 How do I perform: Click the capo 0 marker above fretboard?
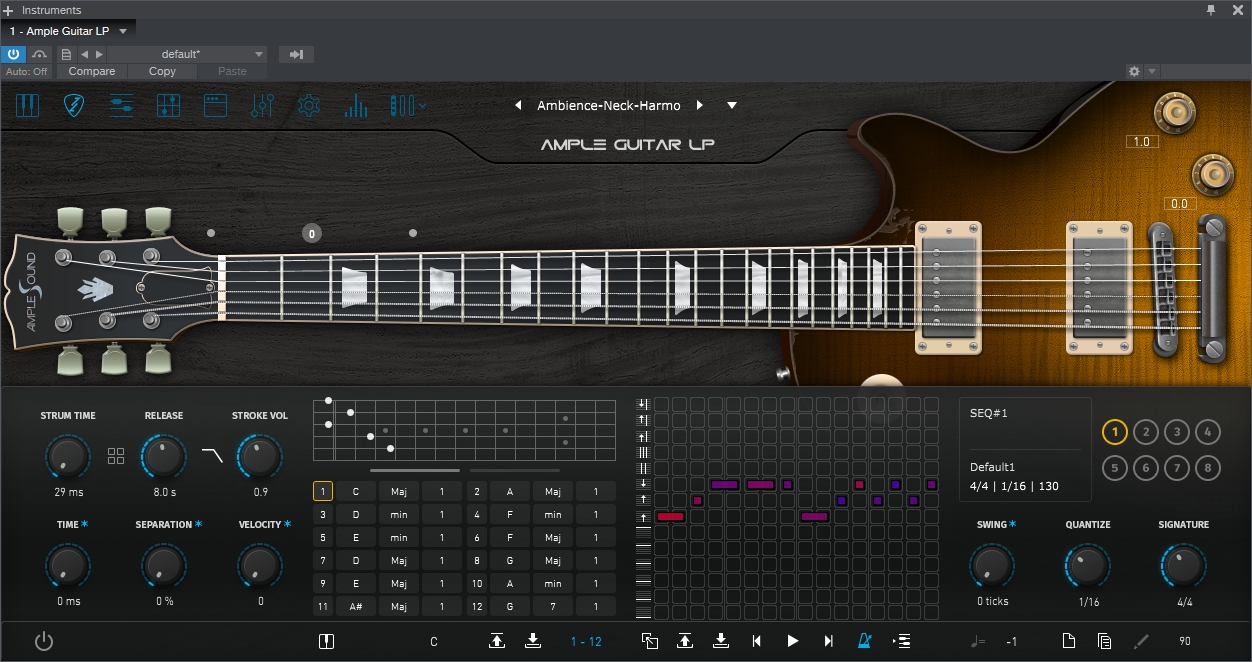click(312, 234)
